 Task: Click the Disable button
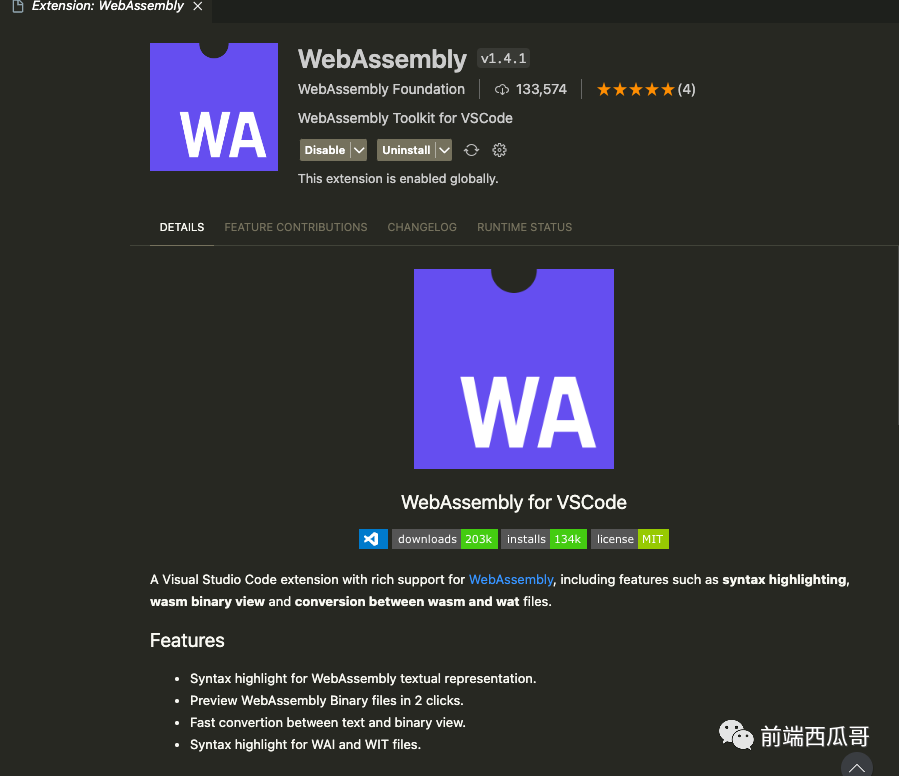pyautogui.click(x=325, y=150)
